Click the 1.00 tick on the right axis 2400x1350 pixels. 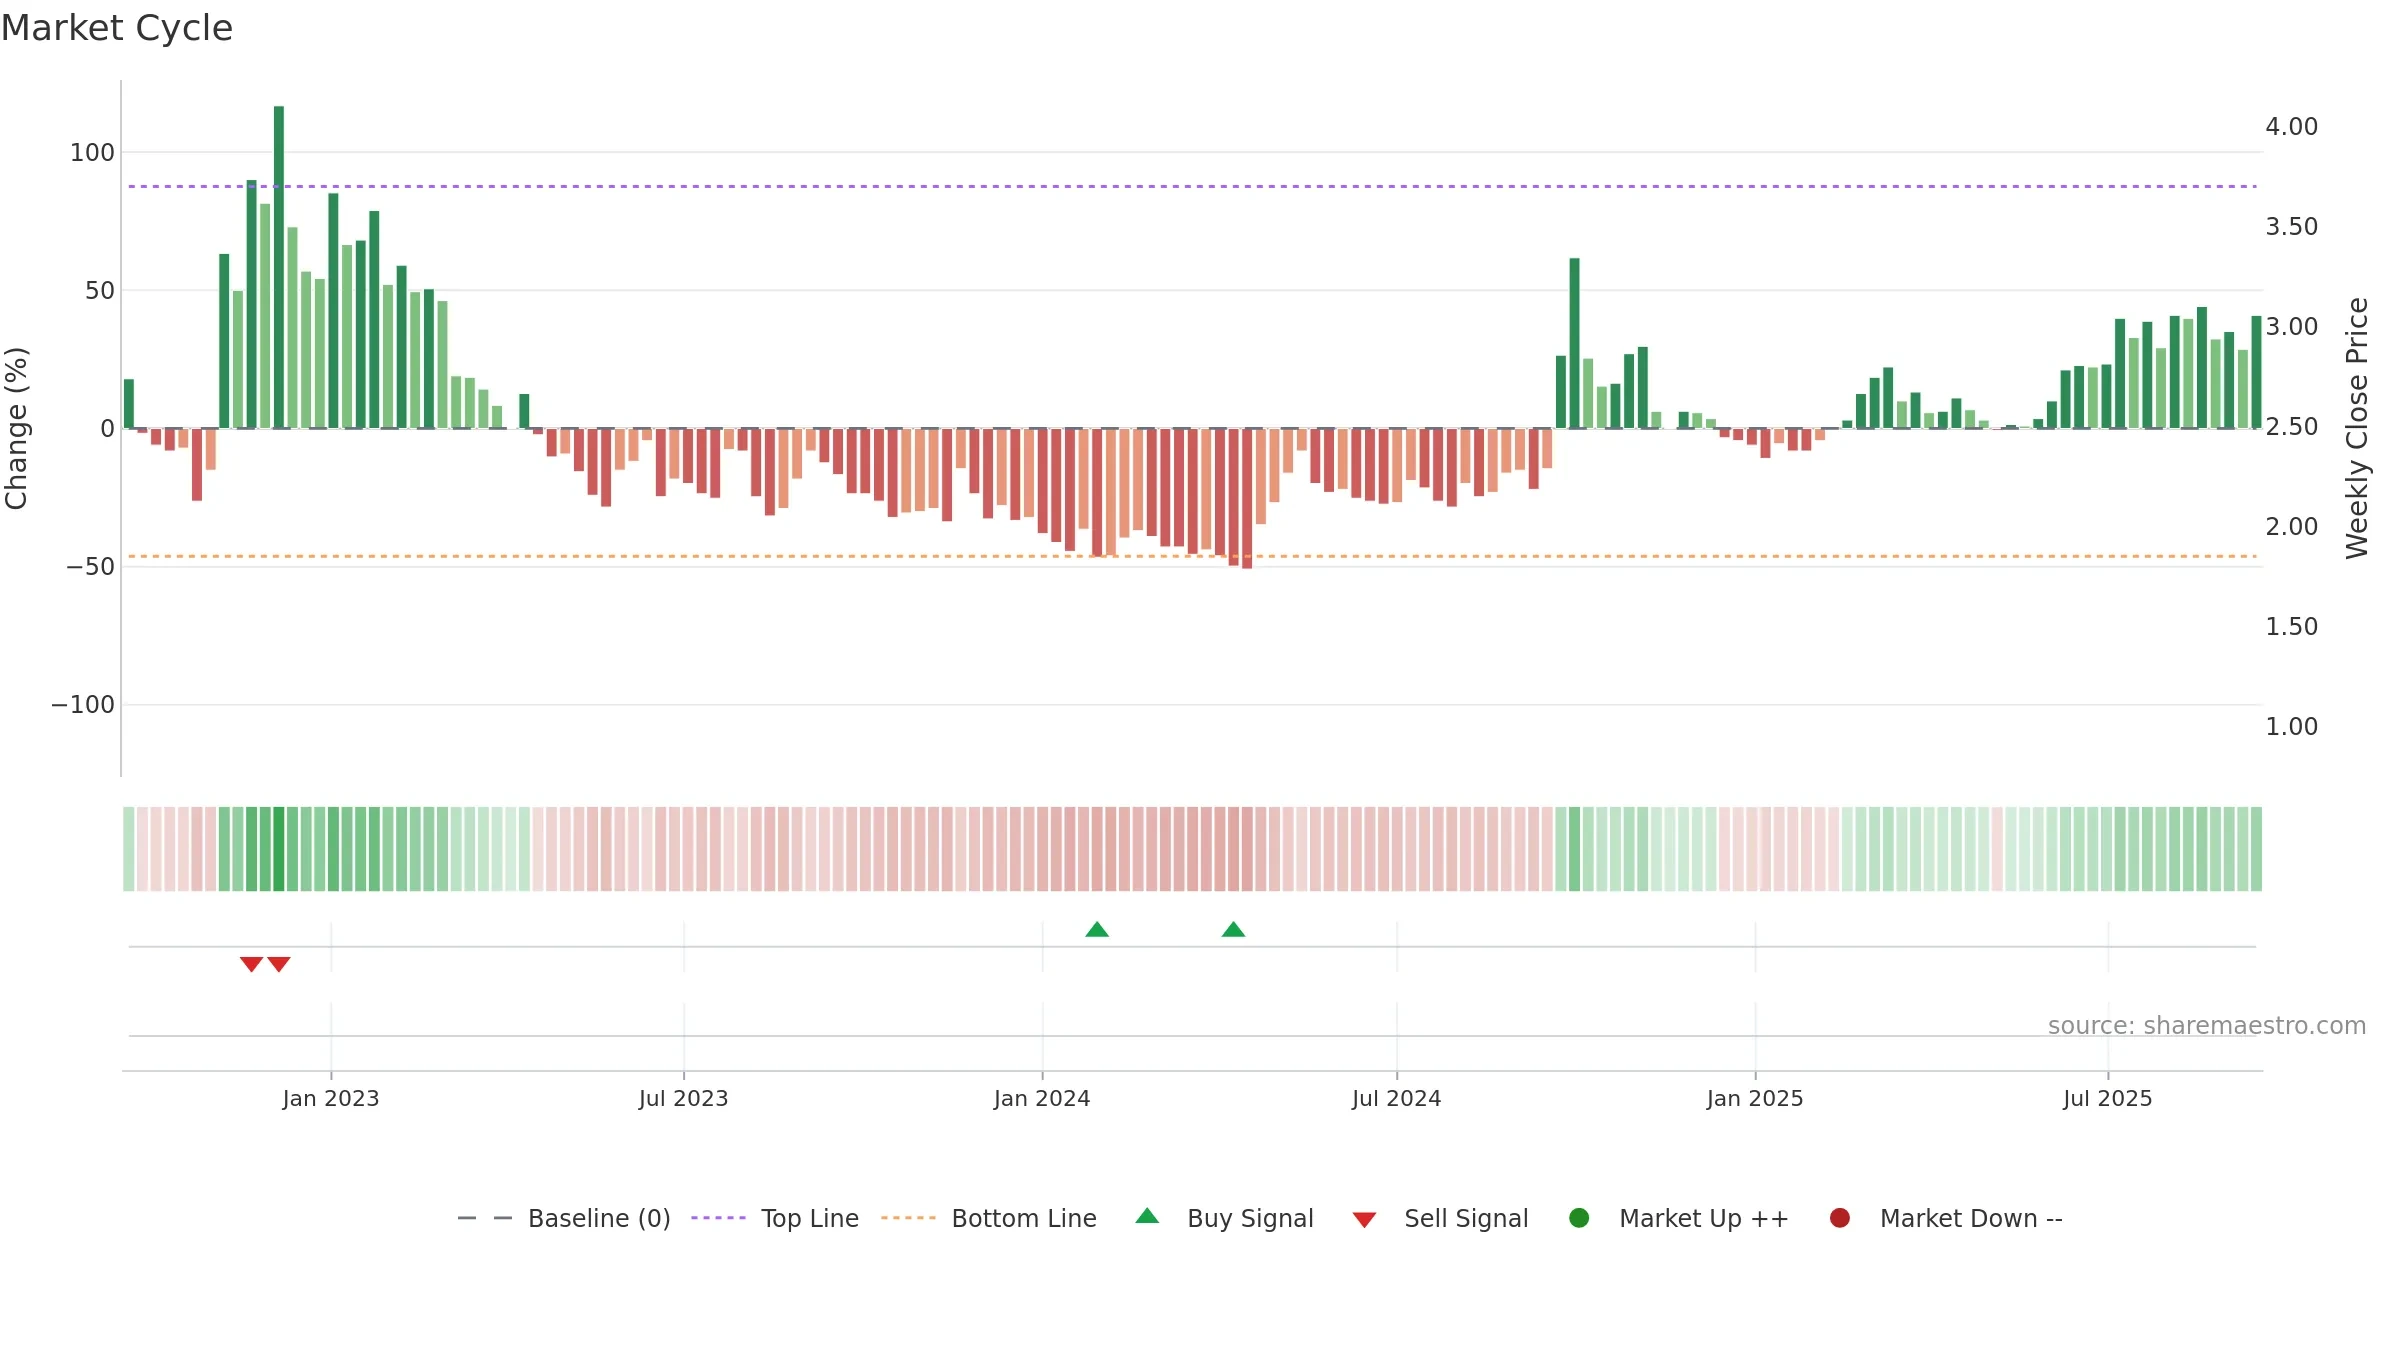(2292, 726)
